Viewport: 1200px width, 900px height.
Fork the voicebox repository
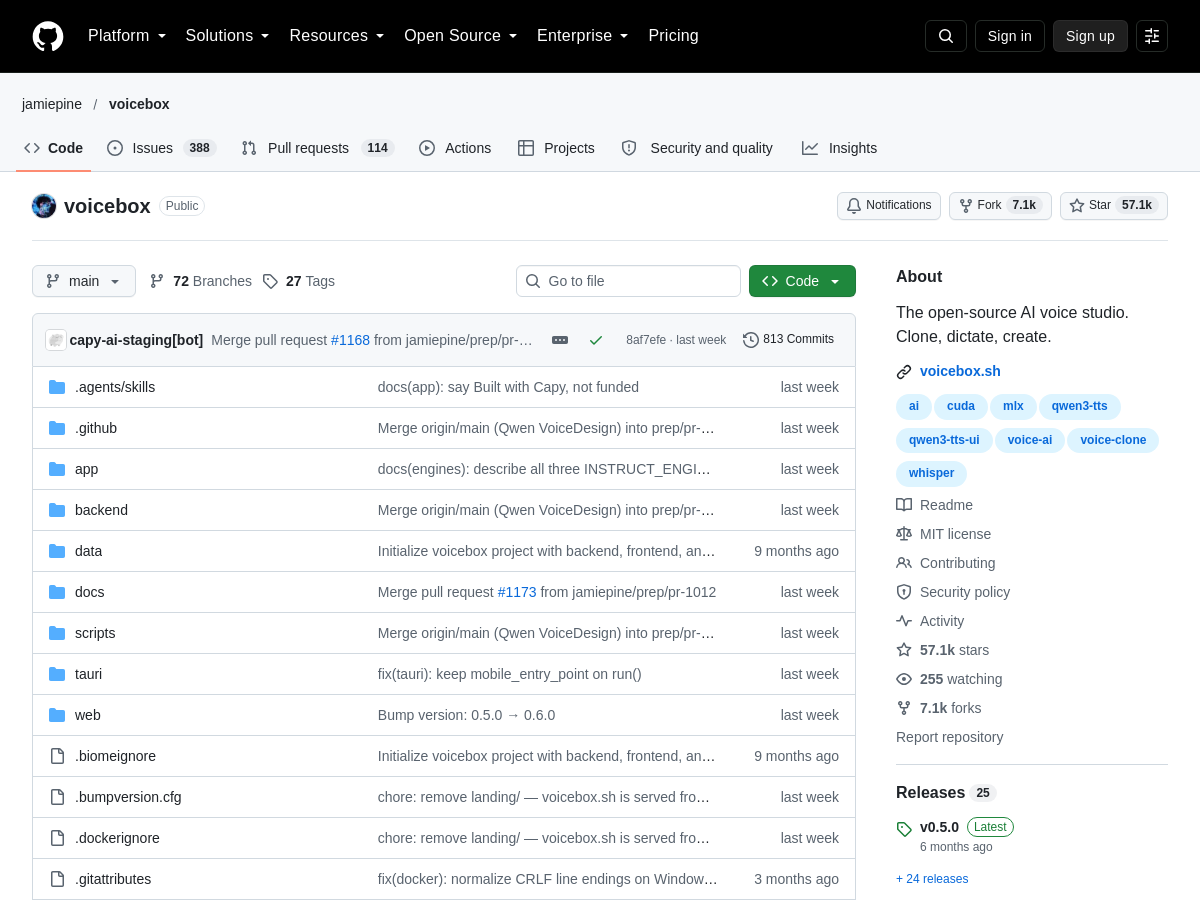1000,206
